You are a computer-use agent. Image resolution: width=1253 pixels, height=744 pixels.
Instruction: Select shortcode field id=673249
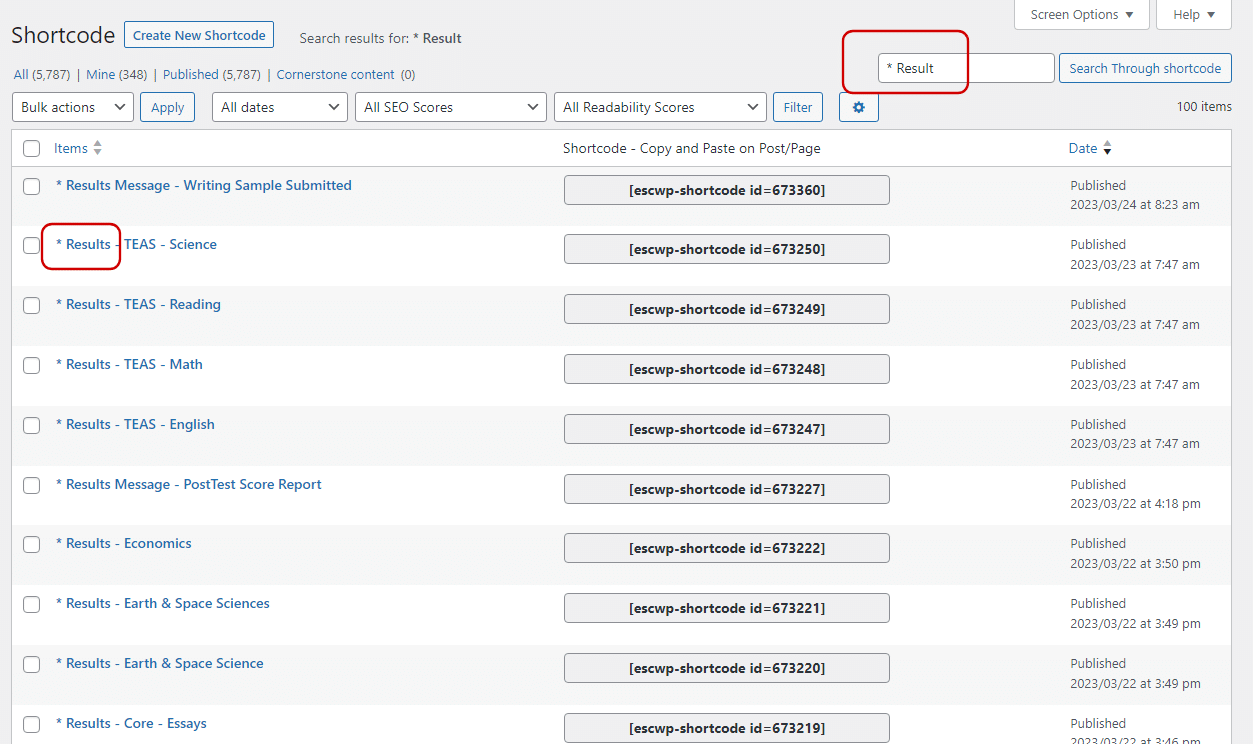pyautogui.click(x=727, y=309)
